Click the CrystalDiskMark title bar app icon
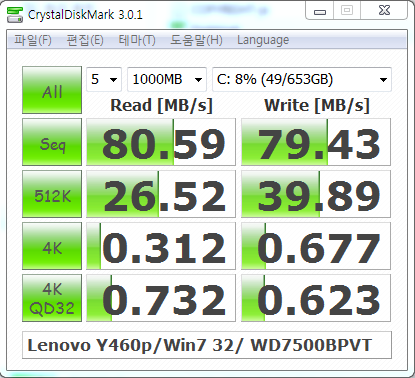This screenshot has width=415, height=378. pos(15,14)
